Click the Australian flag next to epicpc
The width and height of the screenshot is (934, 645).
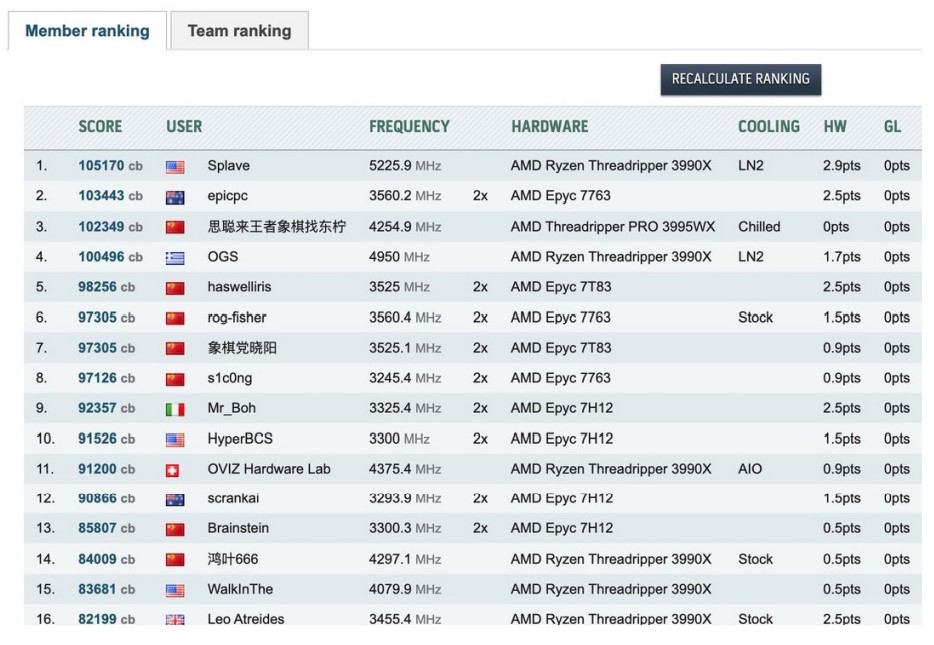(x=175, y=197)
